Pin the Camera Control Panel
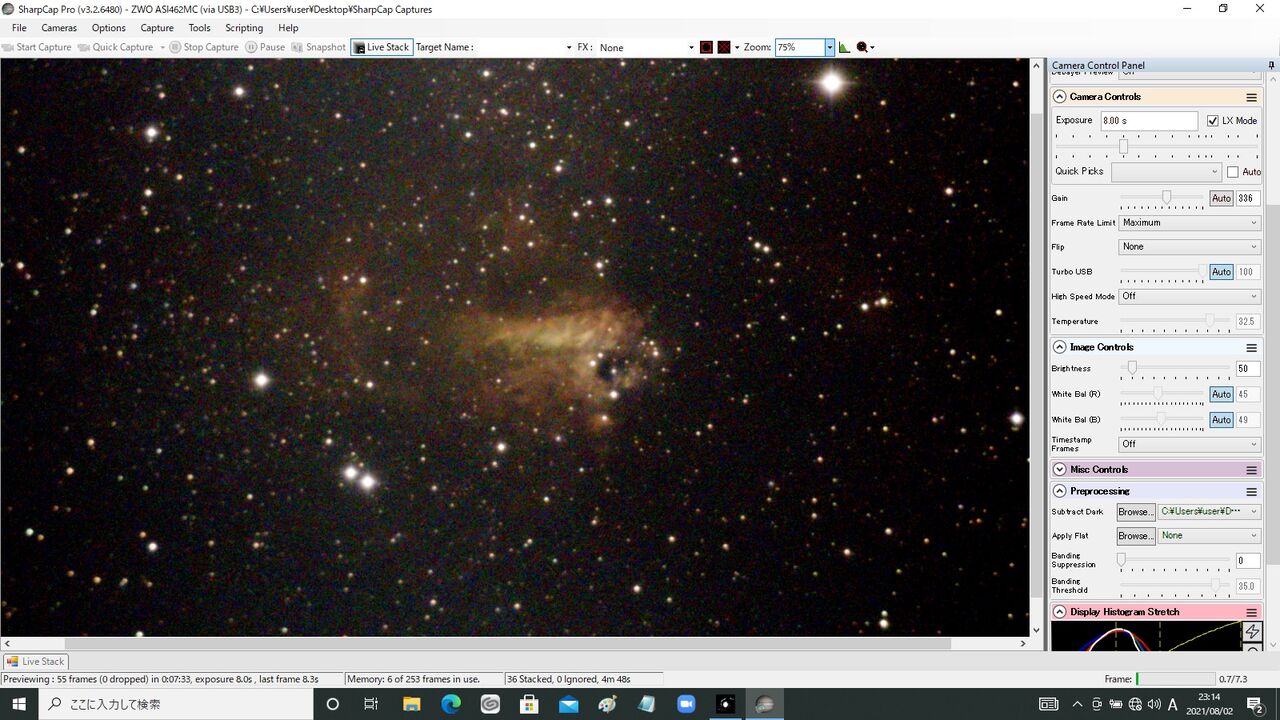1280x720 pixels. click(x=1271, y=65)
